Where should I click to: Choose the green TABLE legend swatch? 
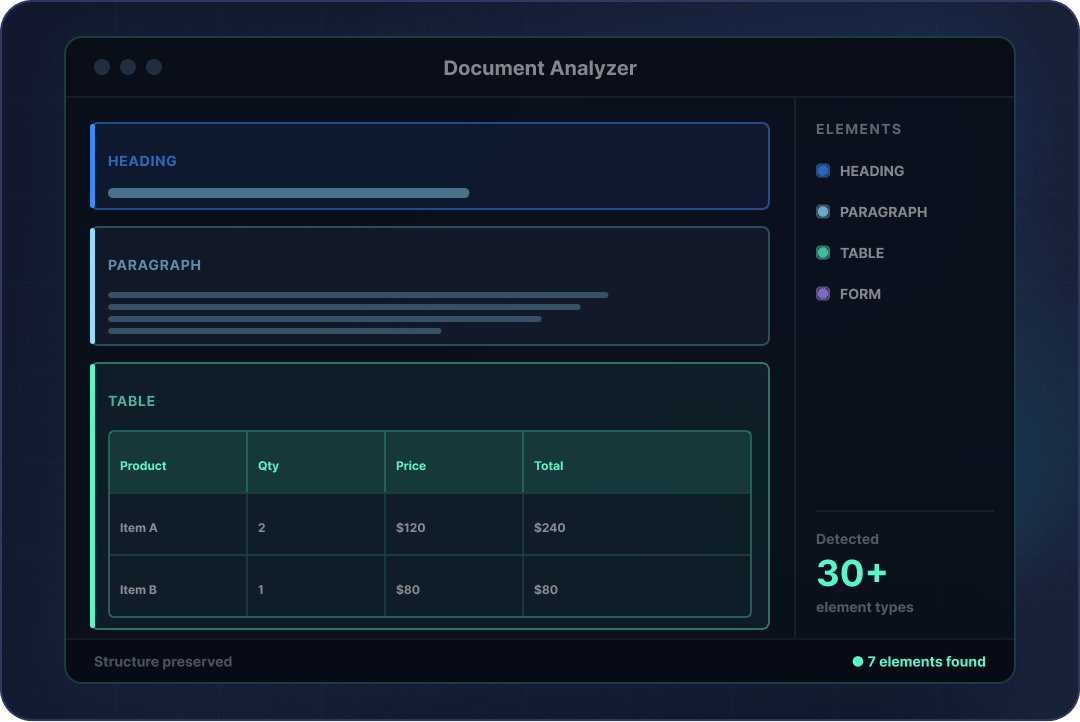coord(823,253)
